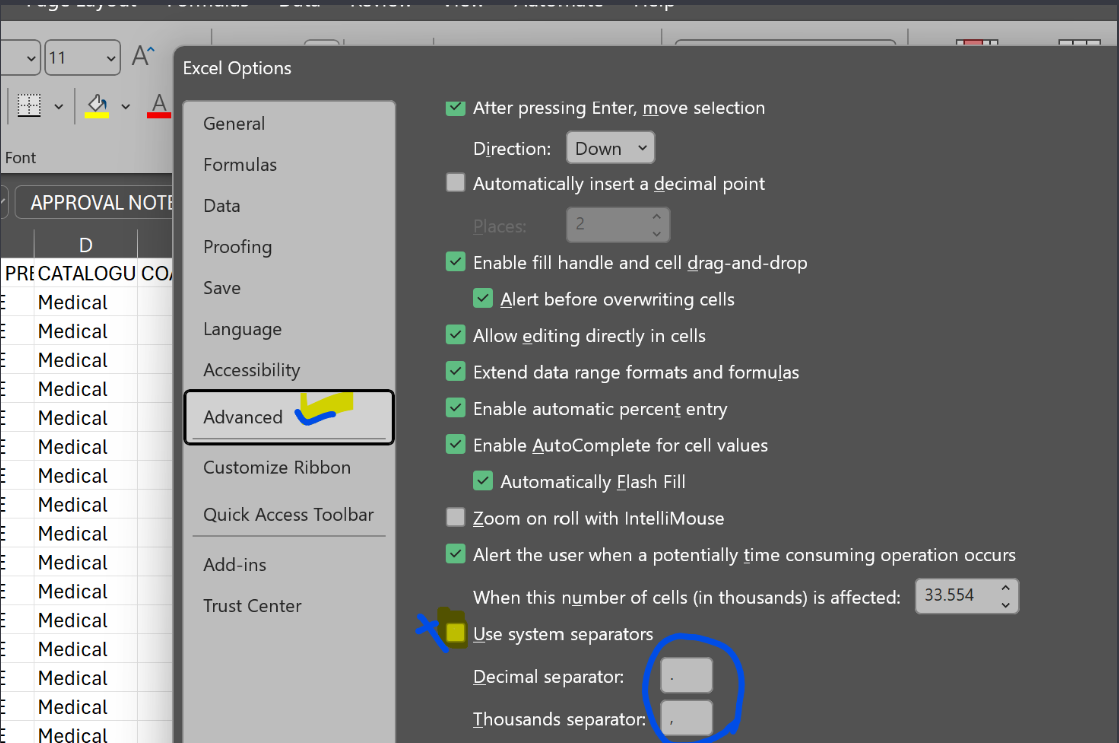Toggle Enable fill handle and cell drag-and-drop
The image size is (1119, 743).
[455, 262]
